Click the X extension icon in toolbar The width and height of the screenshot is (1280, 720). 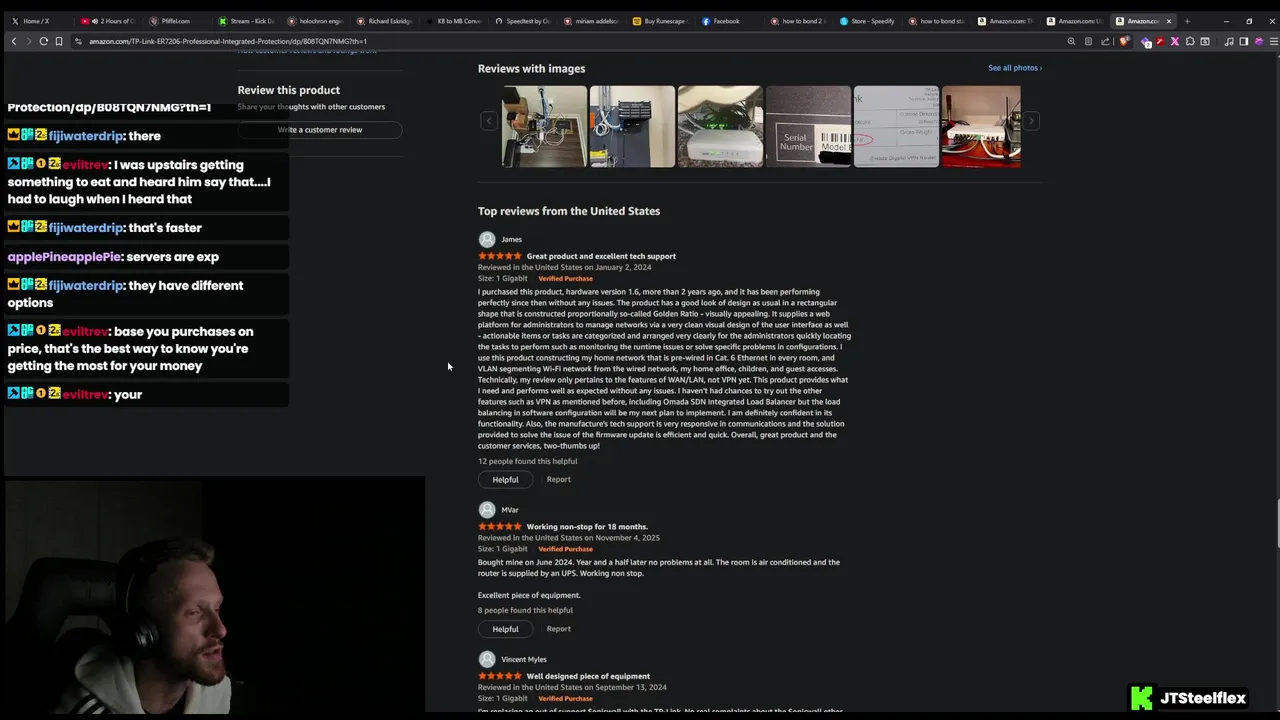coord(1175,41)
